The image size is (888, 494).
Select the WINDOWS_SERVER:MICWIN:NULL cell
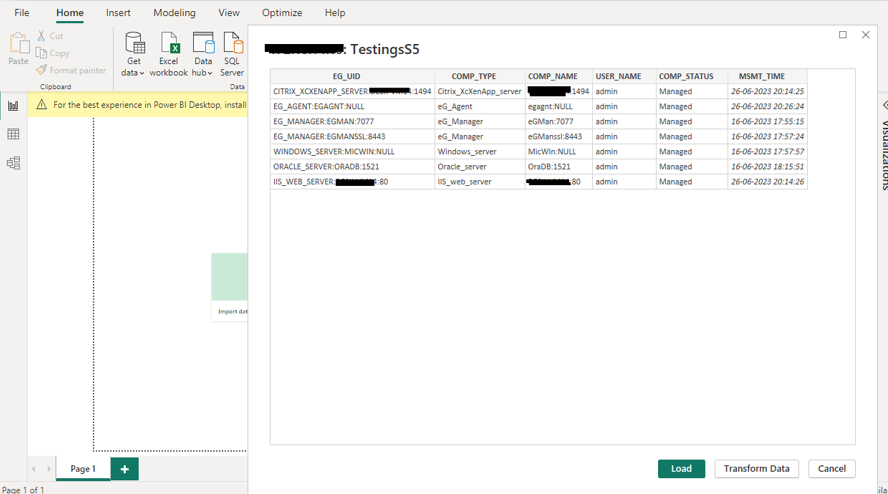click(x=352, y=152)
